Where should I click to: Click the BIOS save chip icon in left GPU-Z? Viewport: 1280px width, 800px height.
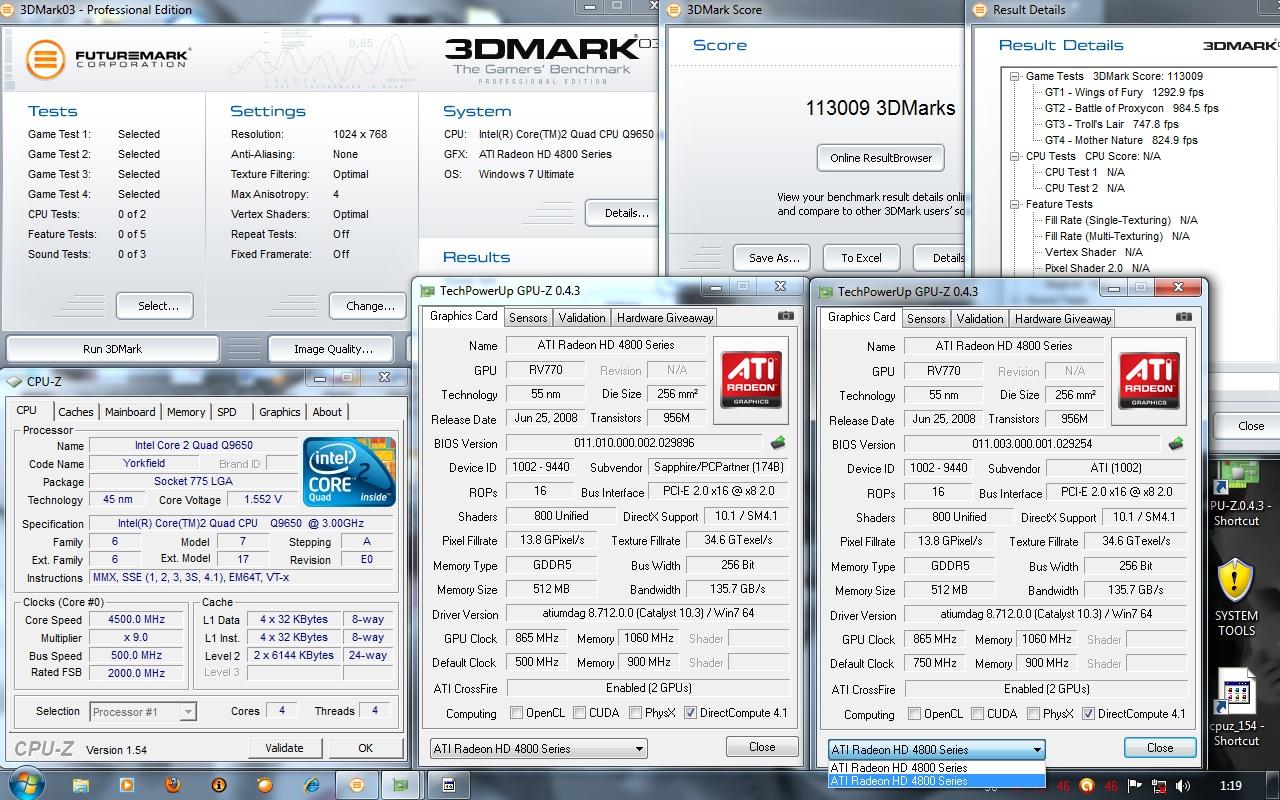coord(778,443)
